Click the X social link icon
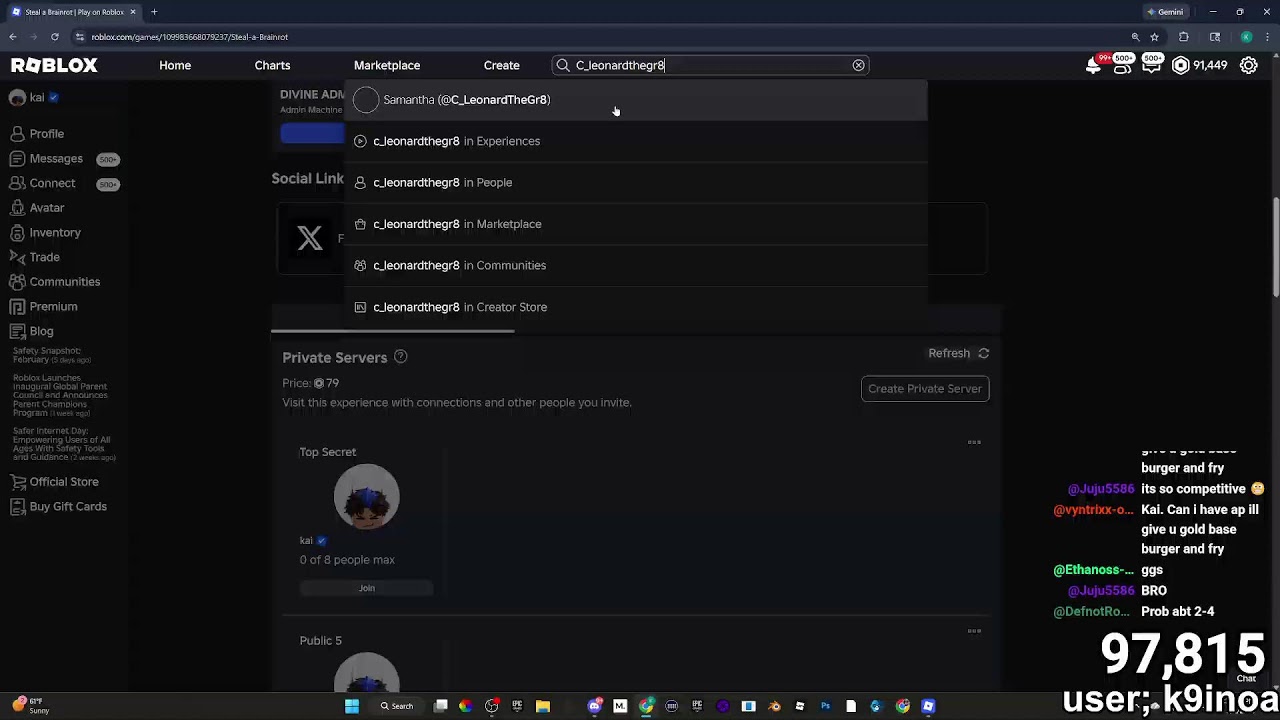 point(310,238)
